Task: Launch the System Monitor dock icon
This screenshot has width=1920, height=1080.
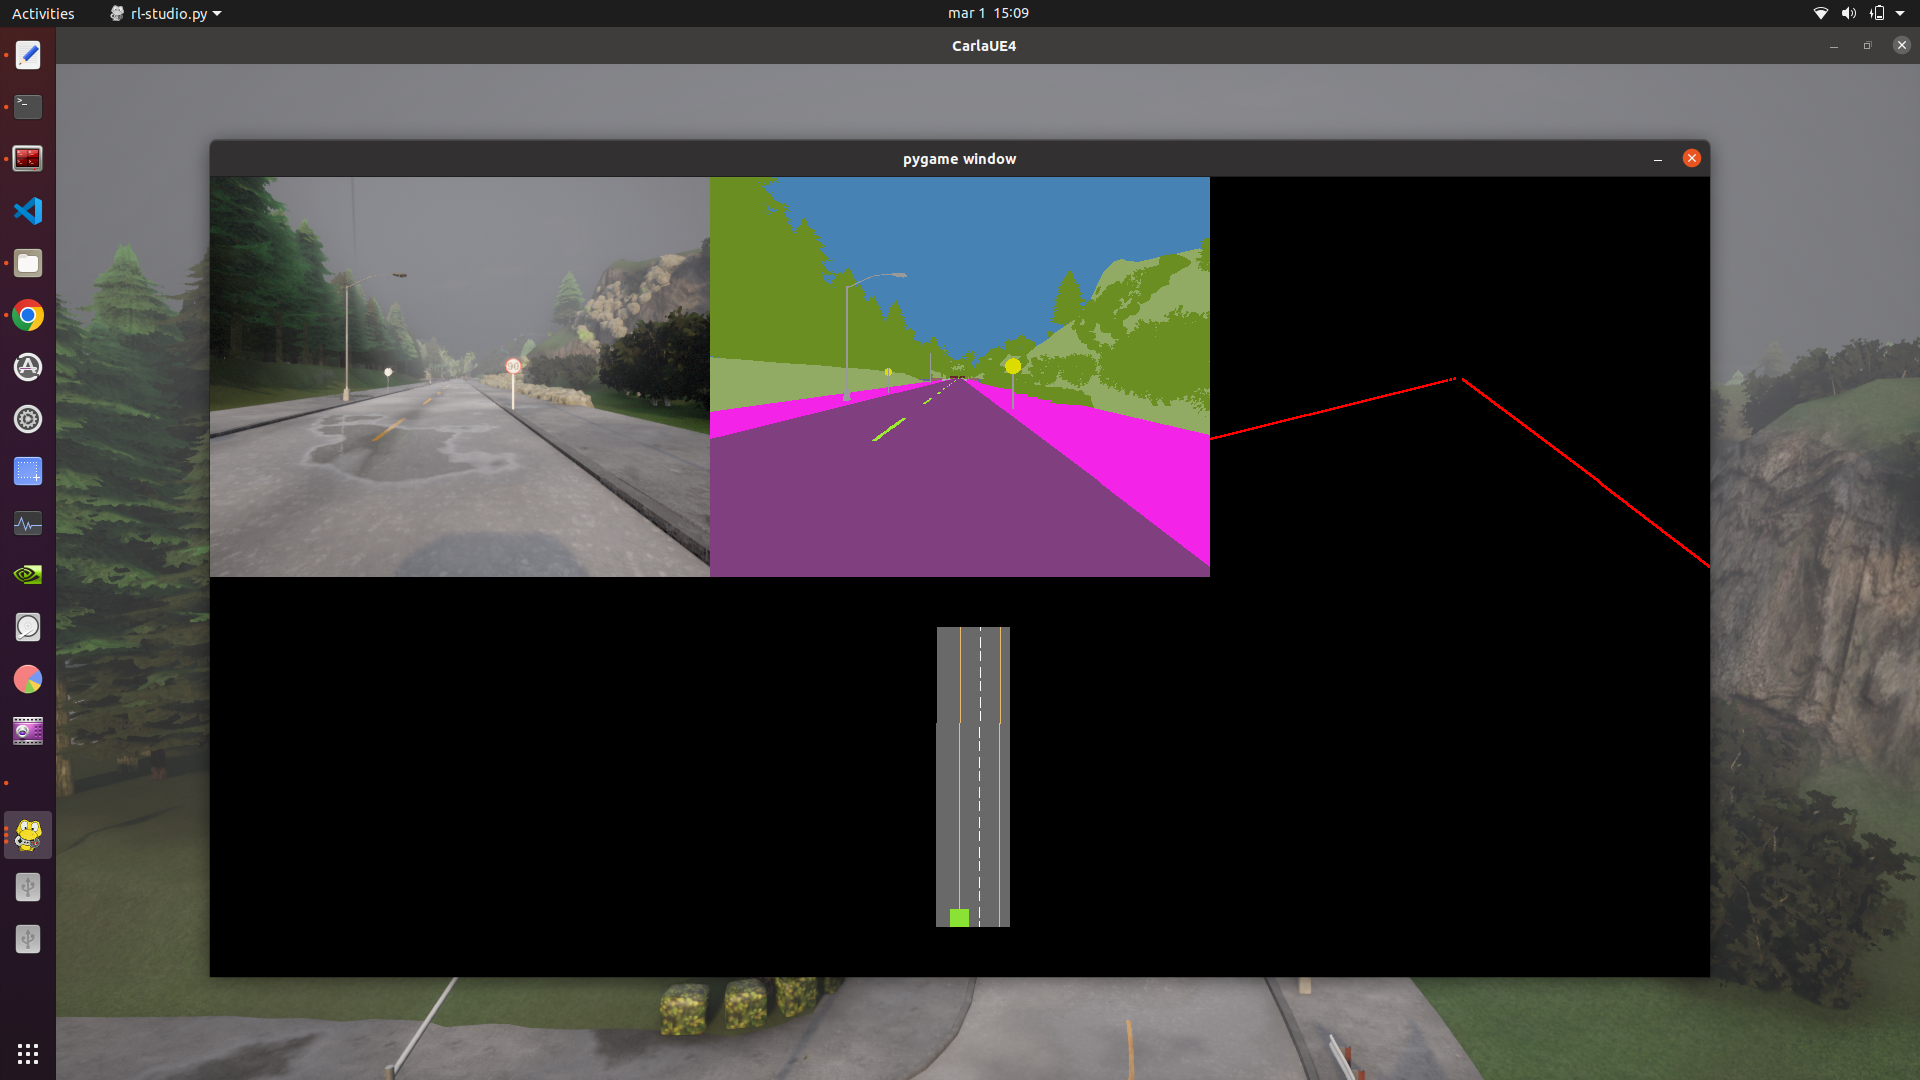Action: 28,523
